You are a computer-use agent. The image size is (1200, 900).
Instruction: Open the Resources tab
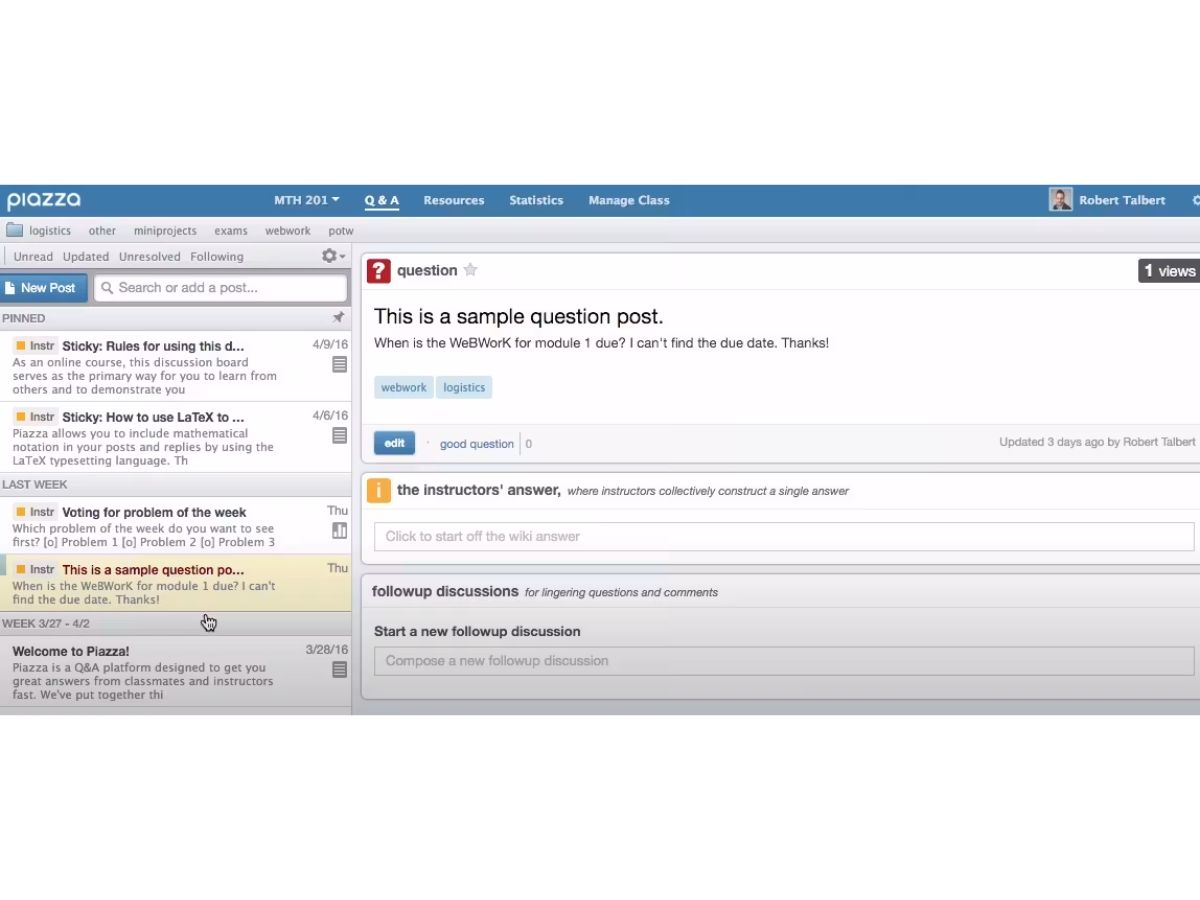[x=453, y=200]
